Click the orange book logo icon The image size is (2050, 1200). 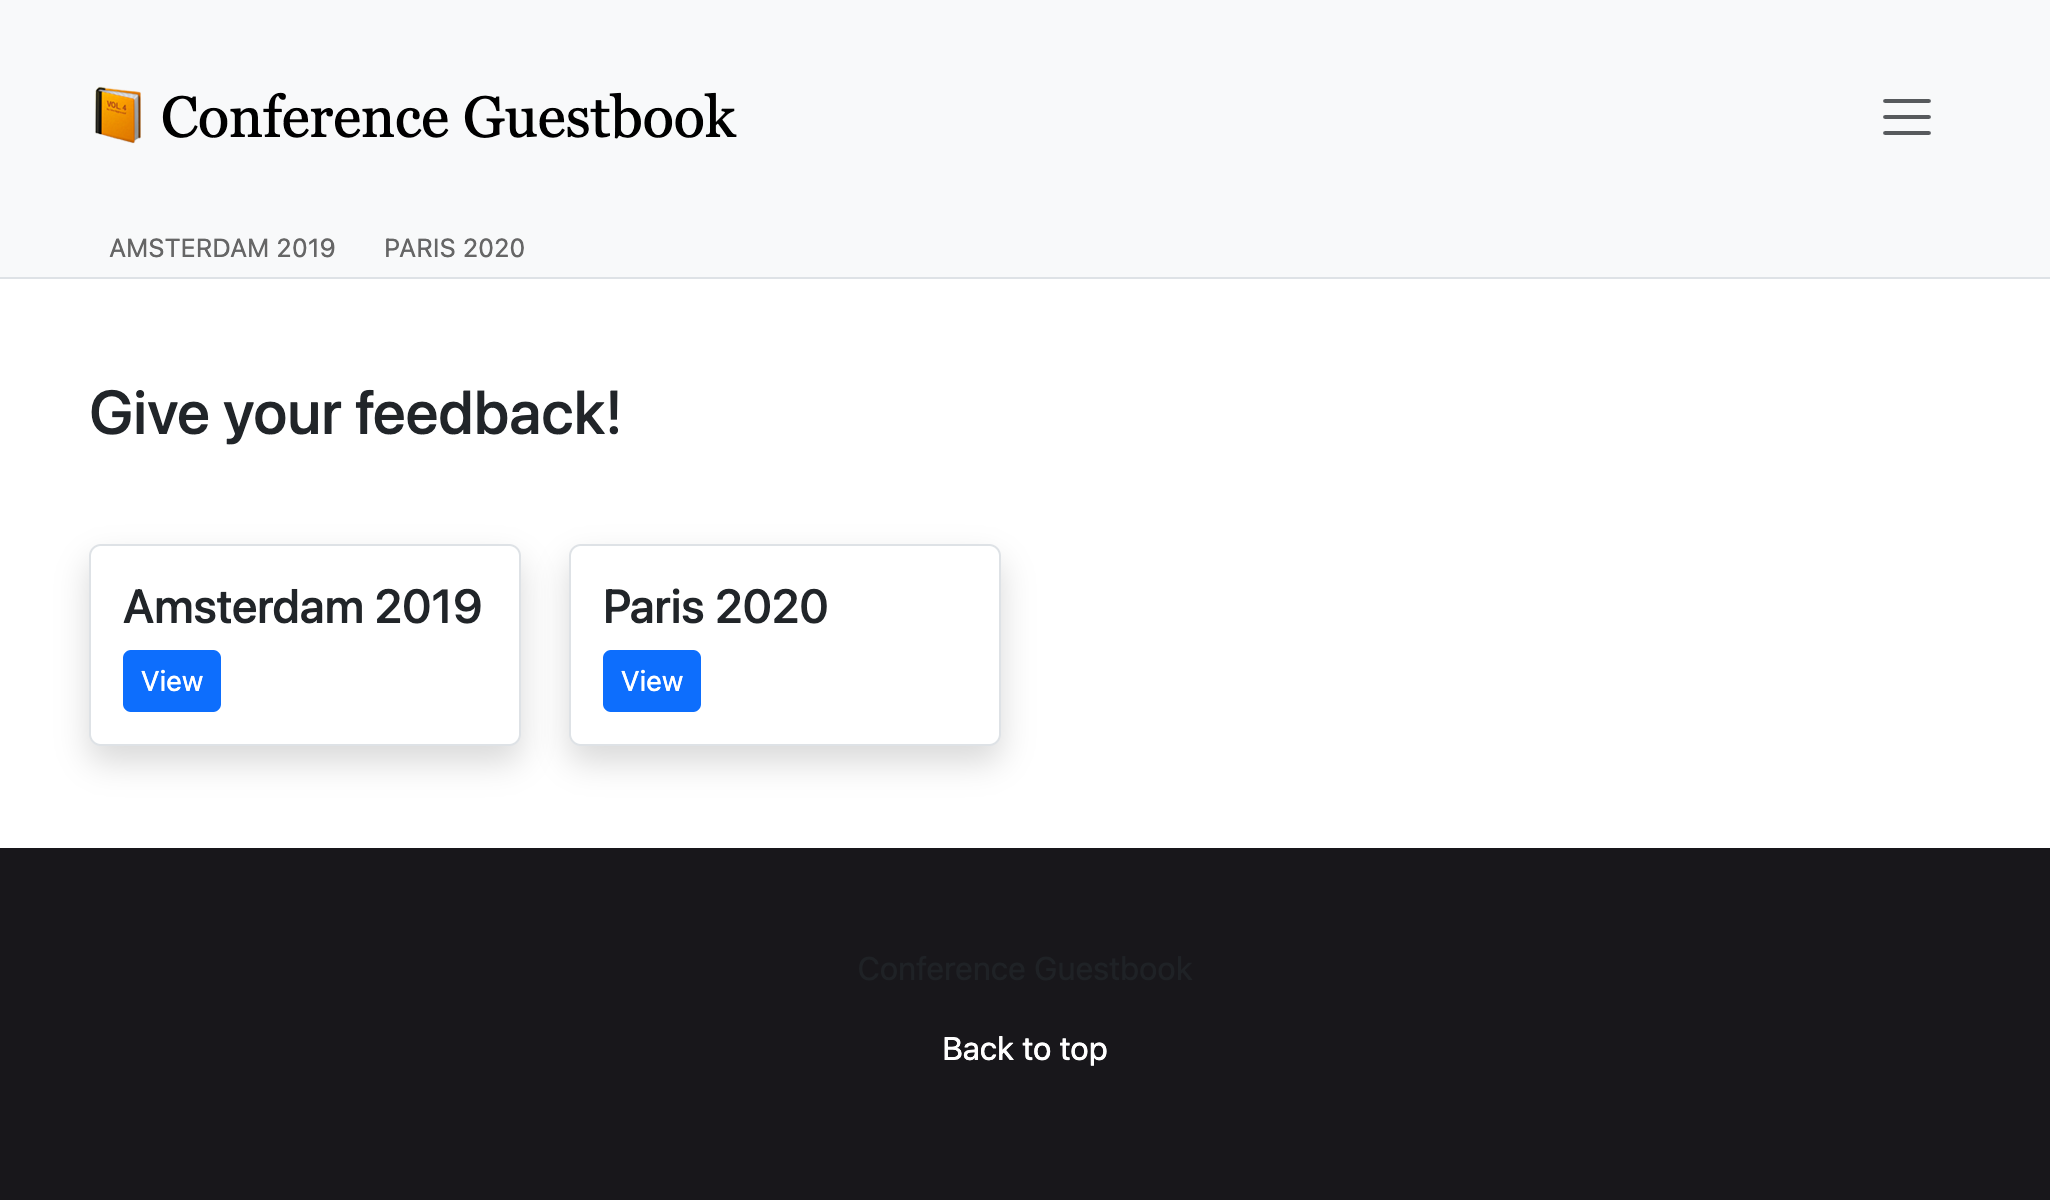[x=117, y=115]
